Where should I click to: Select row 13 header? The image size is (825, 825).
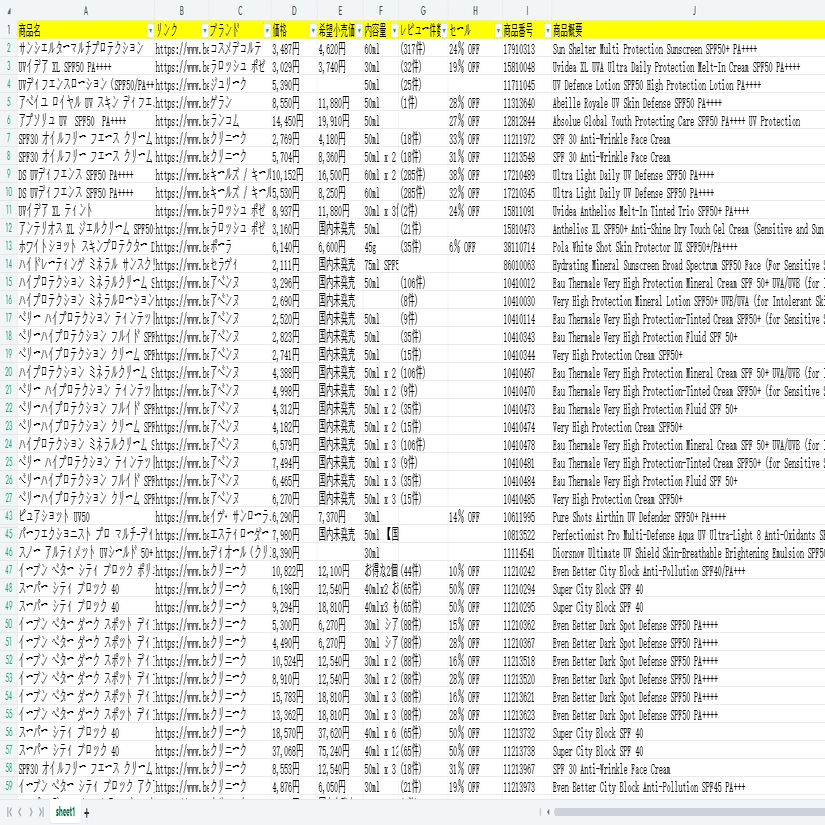pos(8,246)
